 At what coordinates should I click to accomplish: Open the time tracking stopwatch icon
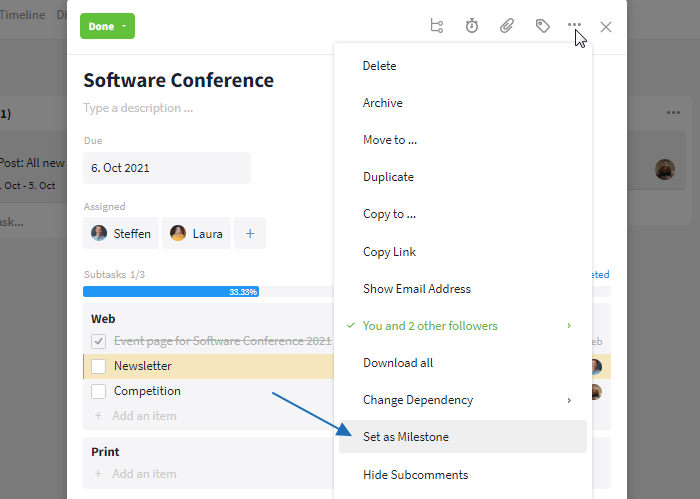tap(472, 26)
